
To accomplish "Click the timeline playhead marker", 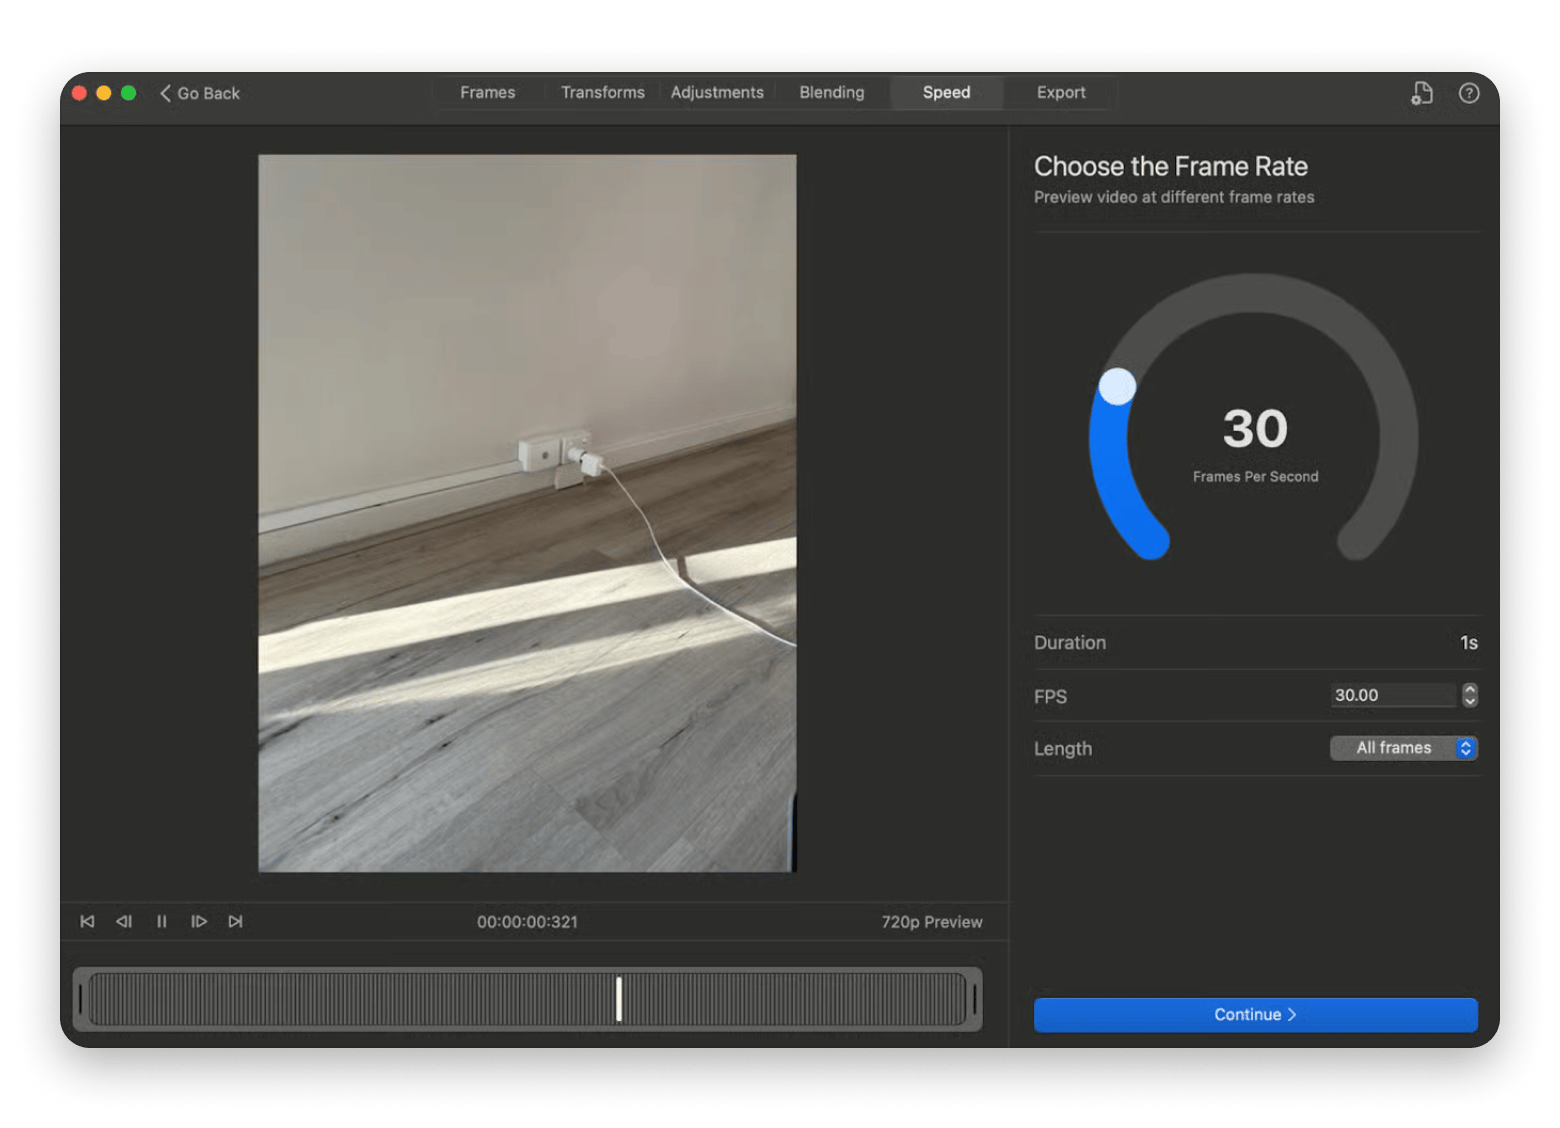I will [618, 997].
